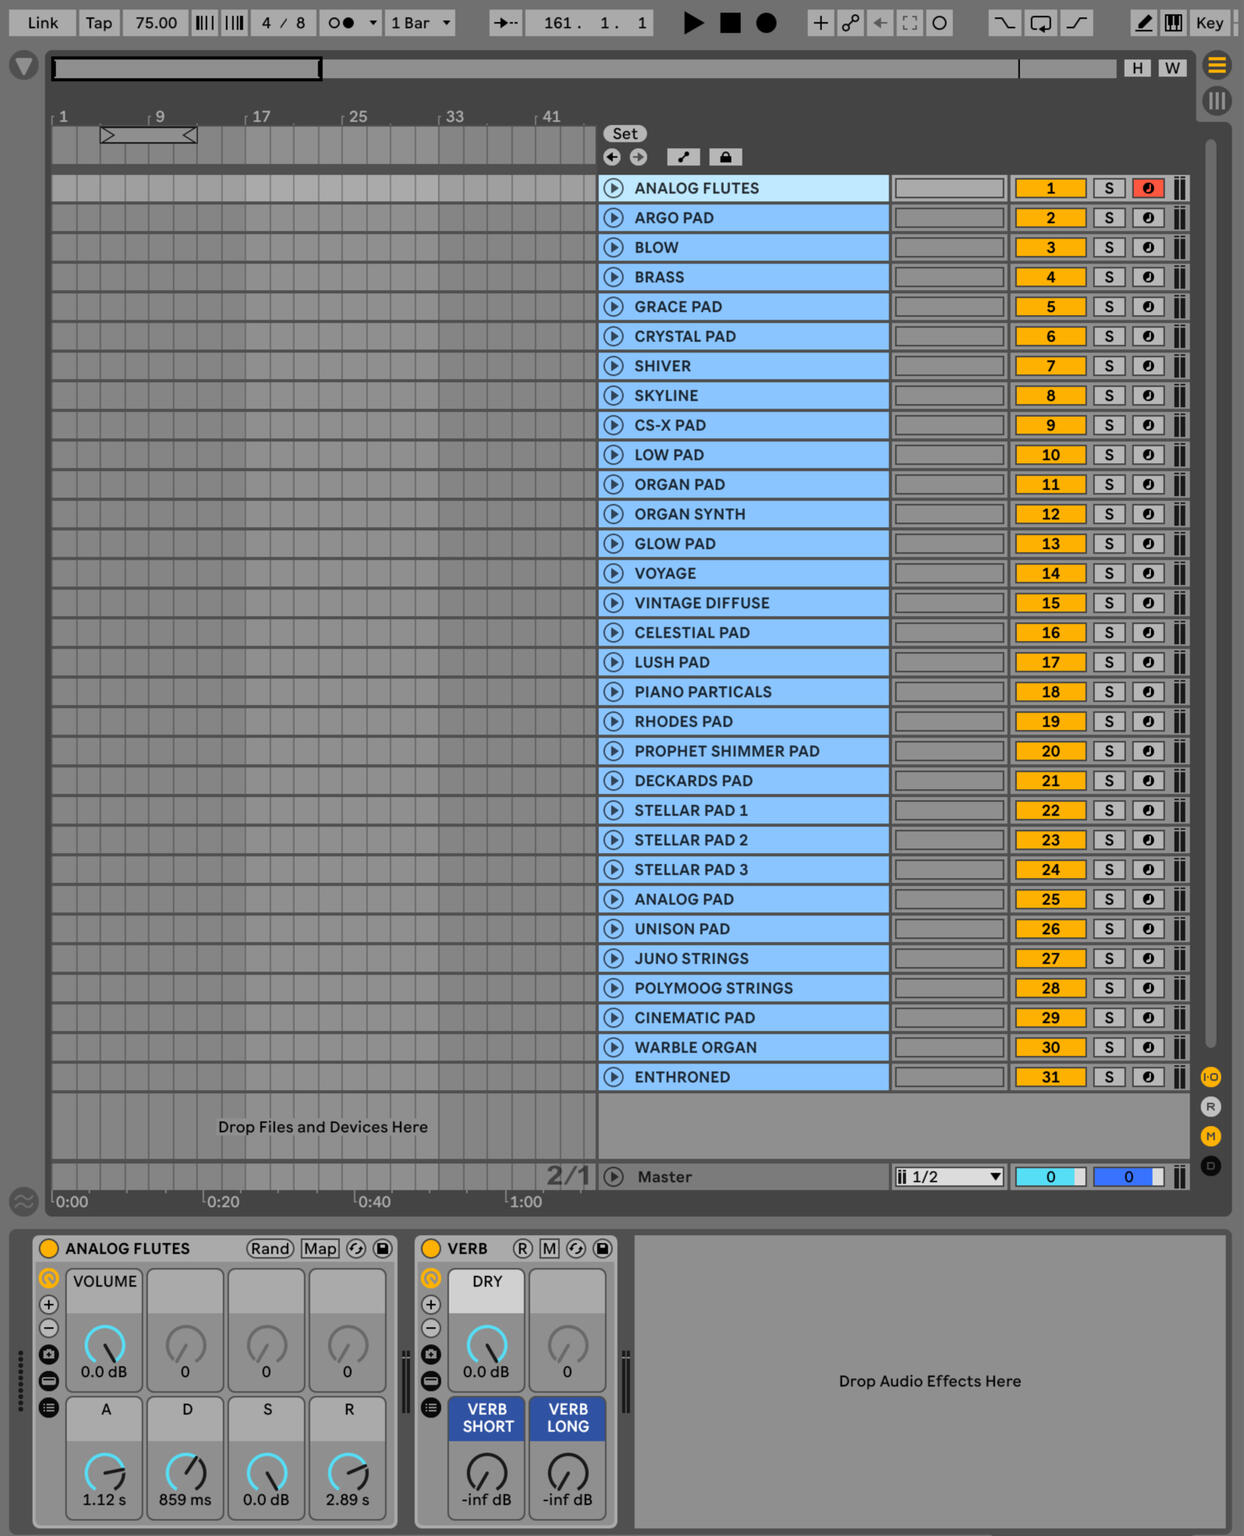This screenshot has height=1536, width=1244.
Task: Click the Rand button on ANALOG FLUTES
Action: coord(270,1248)
